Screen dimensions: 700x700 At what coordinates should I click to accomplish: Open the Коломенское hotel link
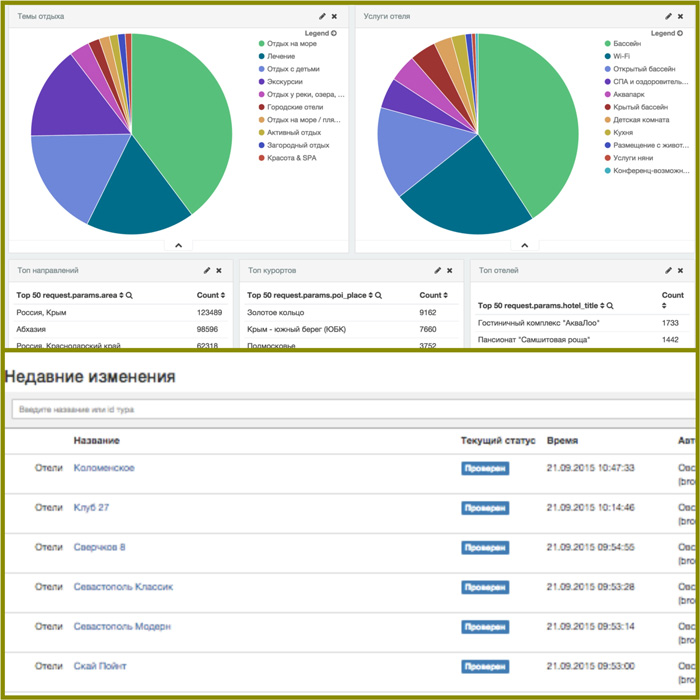click(104, 468)
